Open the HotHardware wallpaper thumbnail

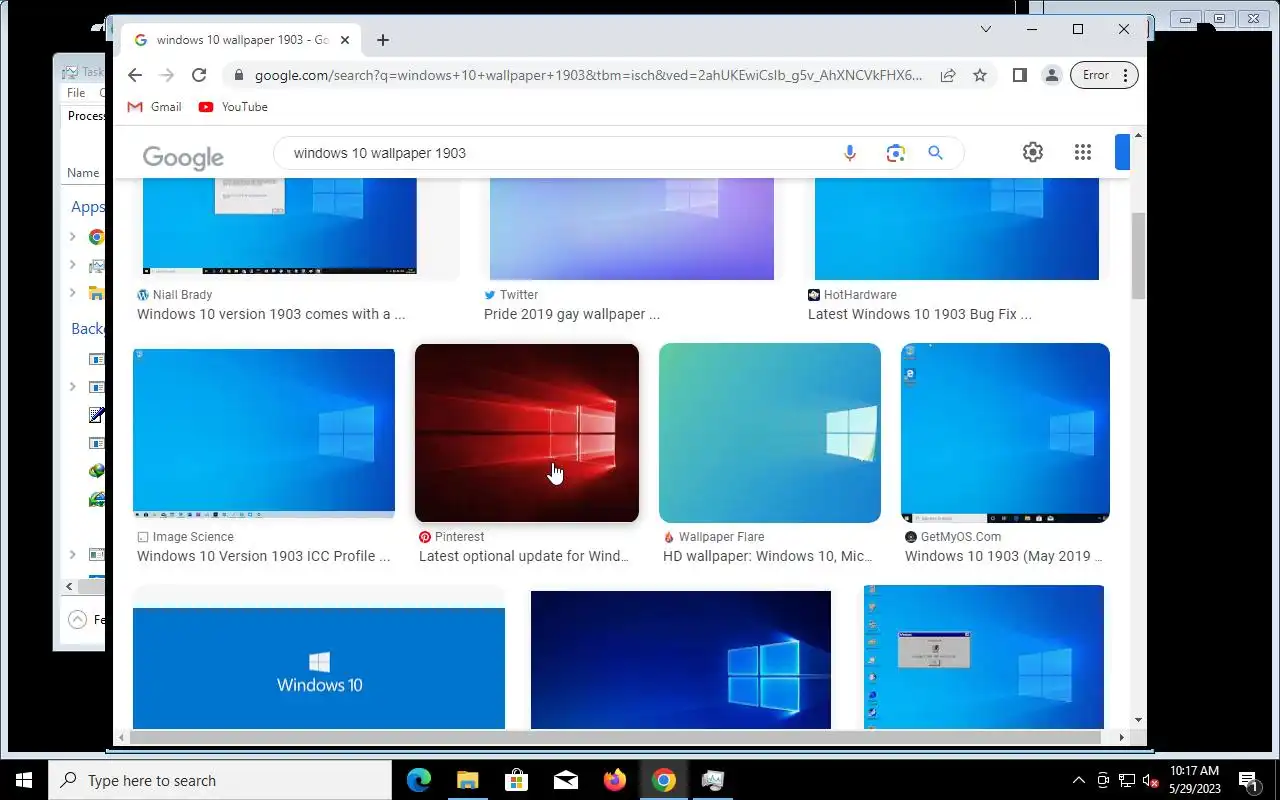pos(957,229)
